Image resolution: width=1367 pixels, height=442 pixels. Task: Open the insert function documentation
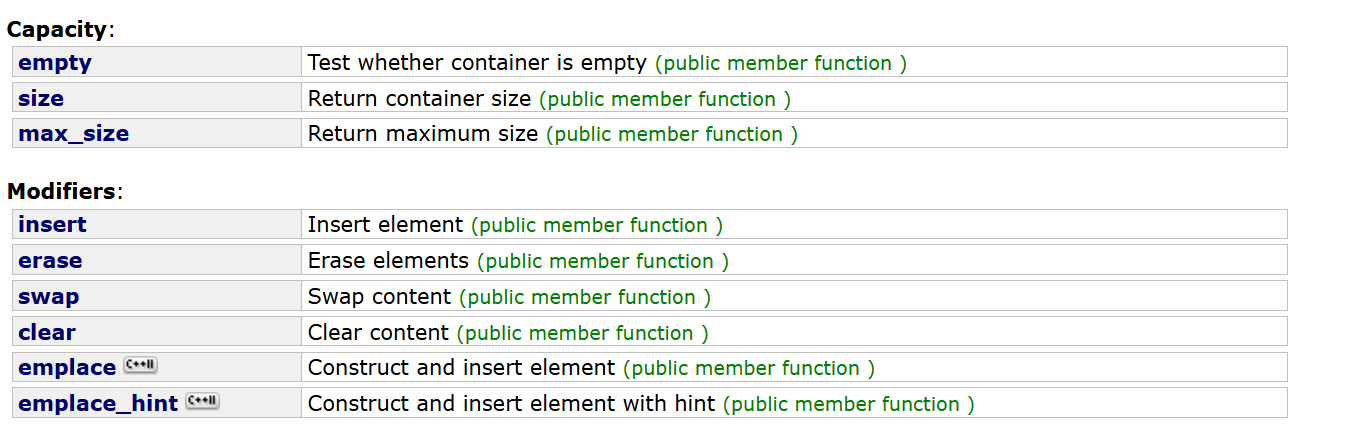(52, 225)
